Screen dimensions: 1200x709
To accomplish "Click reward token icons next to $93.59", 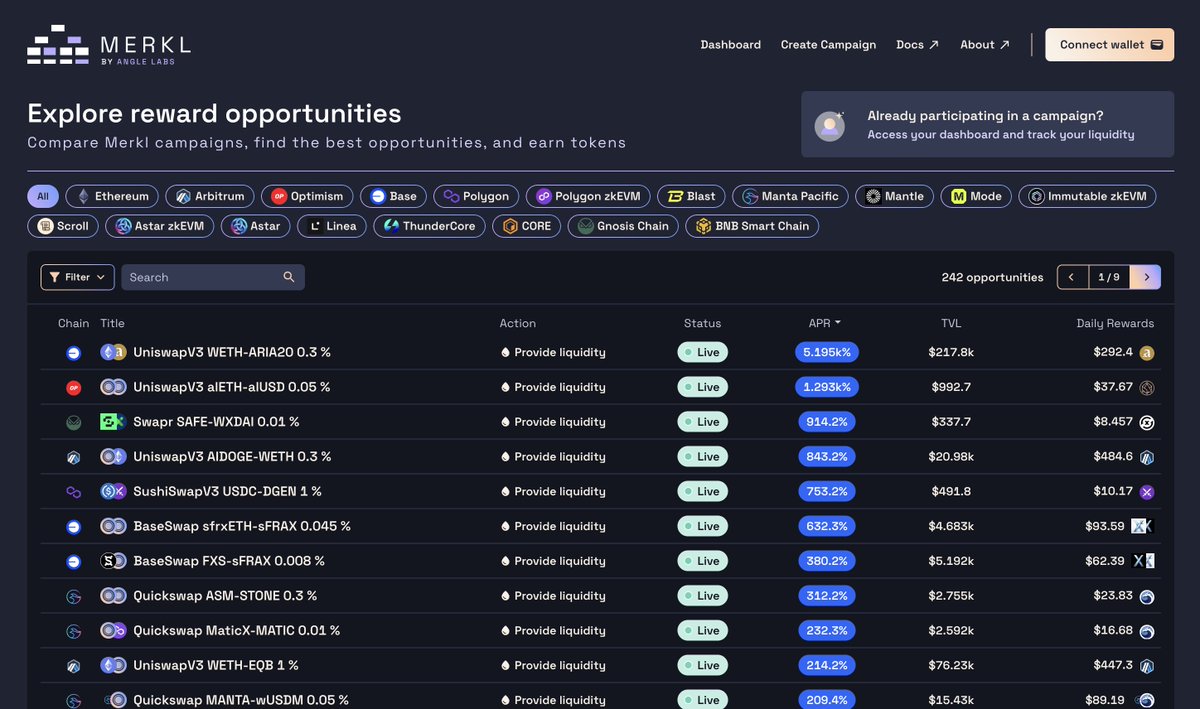I will coord(1143,526).
